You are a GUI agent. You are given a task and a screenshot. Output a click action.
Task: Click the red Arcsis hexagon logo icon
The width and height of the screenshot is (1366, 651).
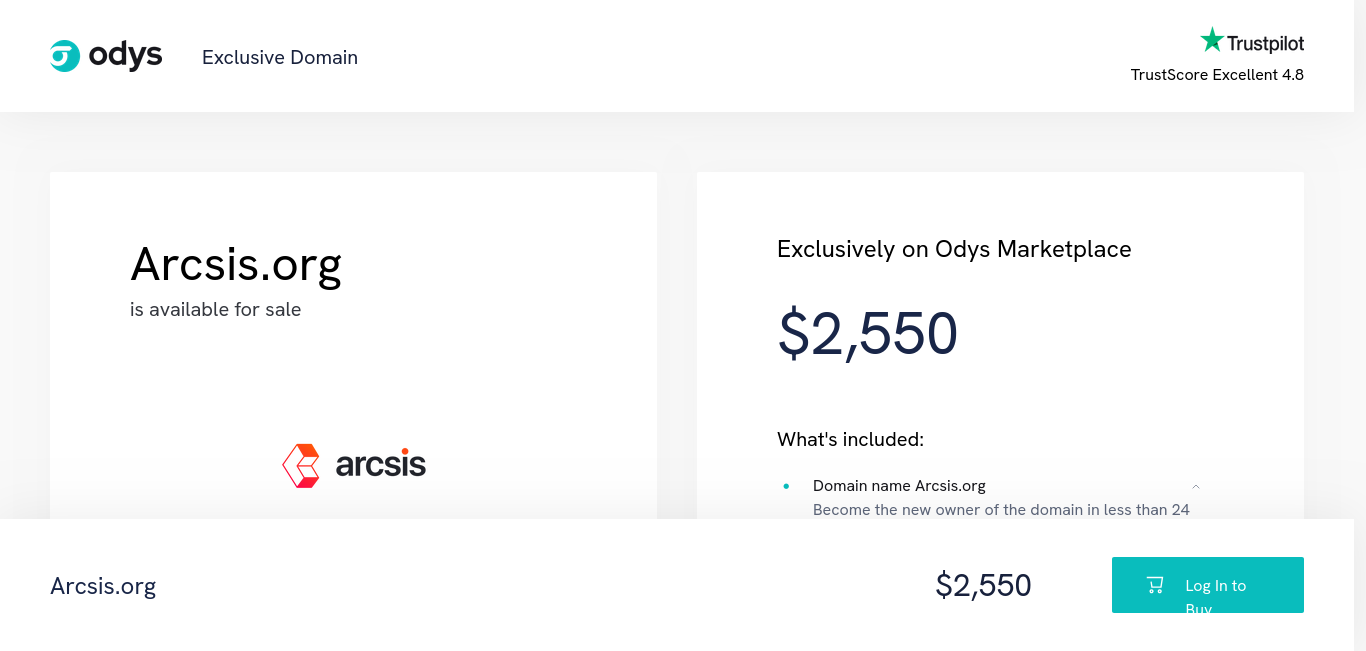pyautogui.click(x=301, y=465)
